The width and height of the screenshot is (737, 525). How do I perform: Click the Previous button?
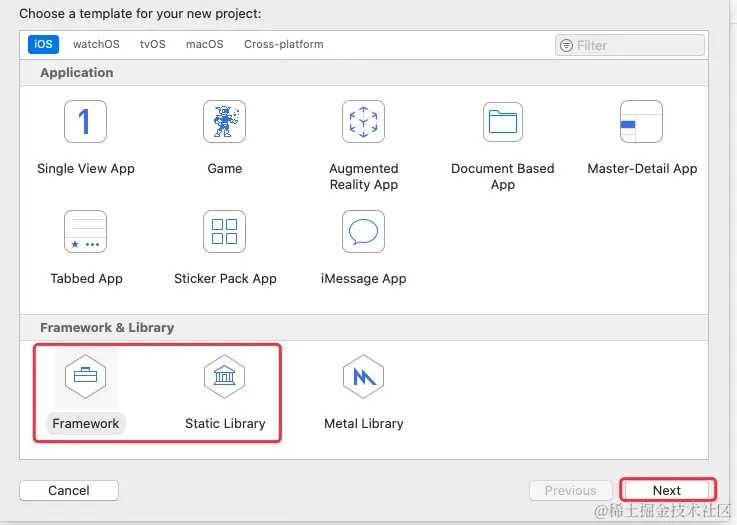[x=571, y=490]
